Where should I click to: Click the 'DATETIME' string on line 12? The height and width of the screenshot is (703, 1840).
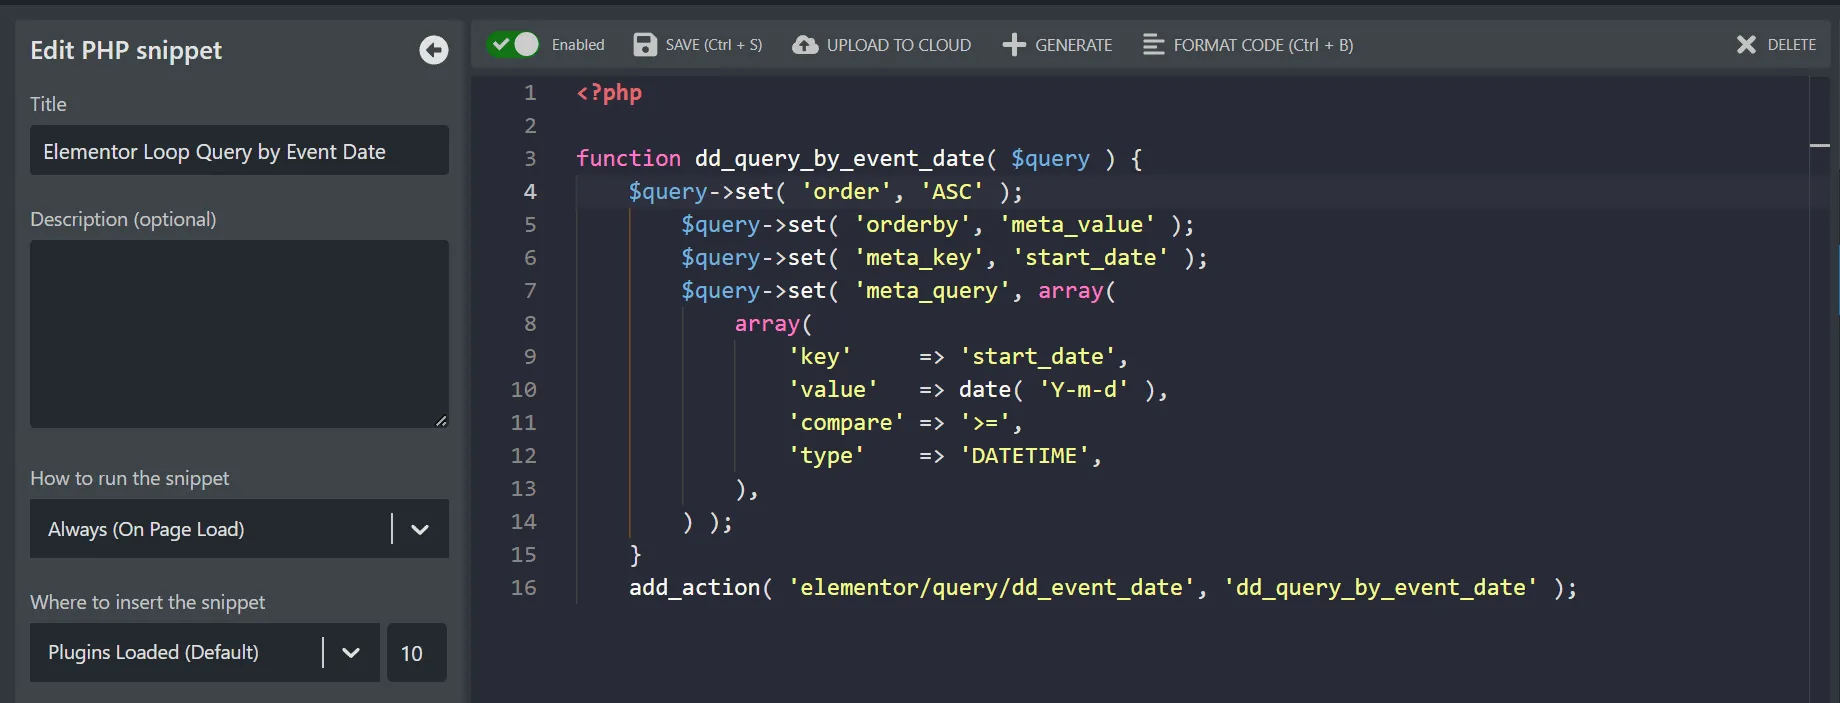click(x=1024, y=456)
